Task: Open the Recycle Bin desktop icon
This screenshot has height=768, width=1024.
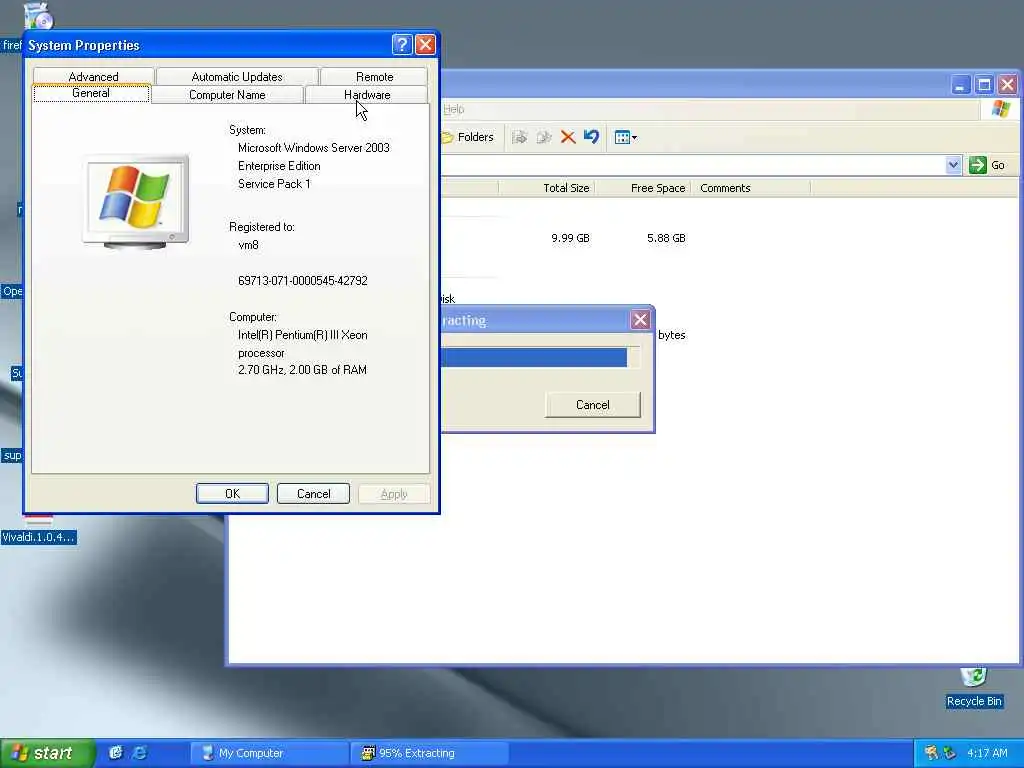Action: pyautogui.click(x=974, y=688)
